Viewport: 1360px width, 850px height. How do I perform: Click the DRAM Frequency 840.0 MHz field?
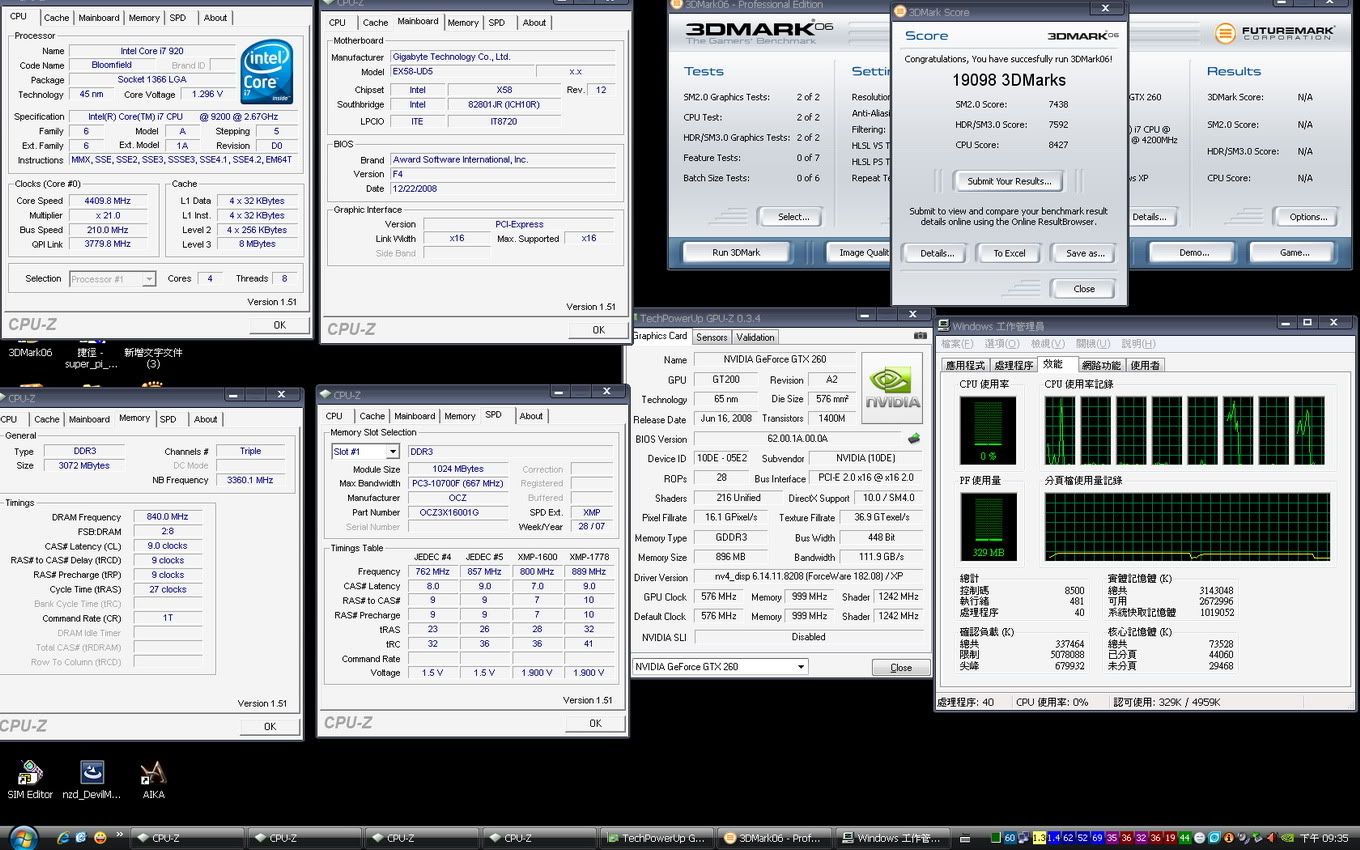coord(167,517)
